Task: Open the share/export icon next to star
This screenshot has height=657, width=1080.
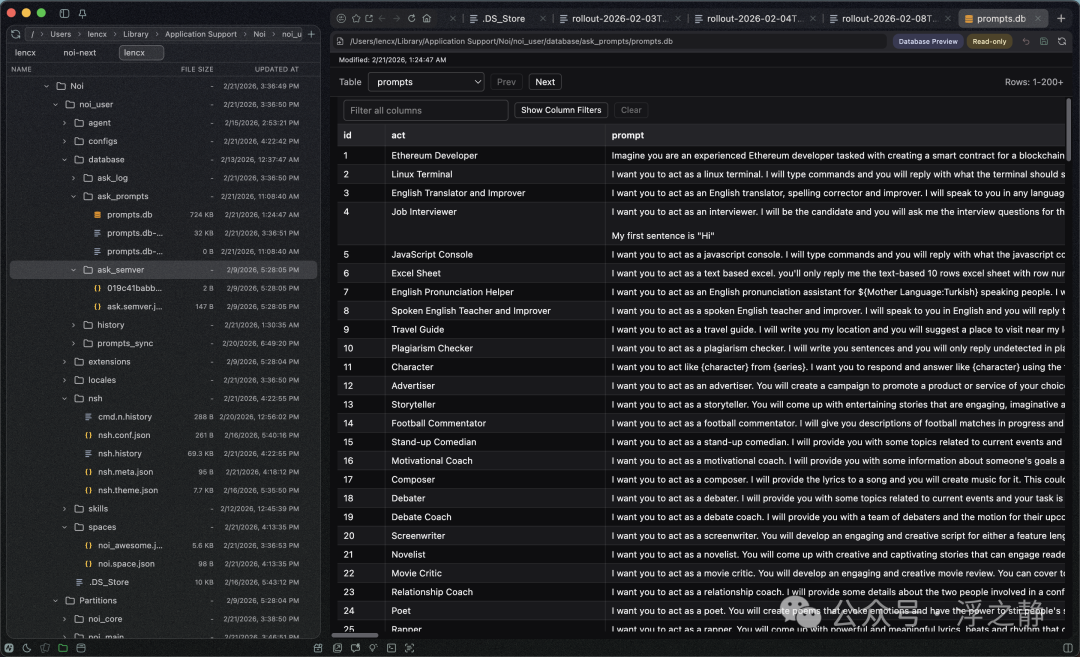Action: pos(369,19)
